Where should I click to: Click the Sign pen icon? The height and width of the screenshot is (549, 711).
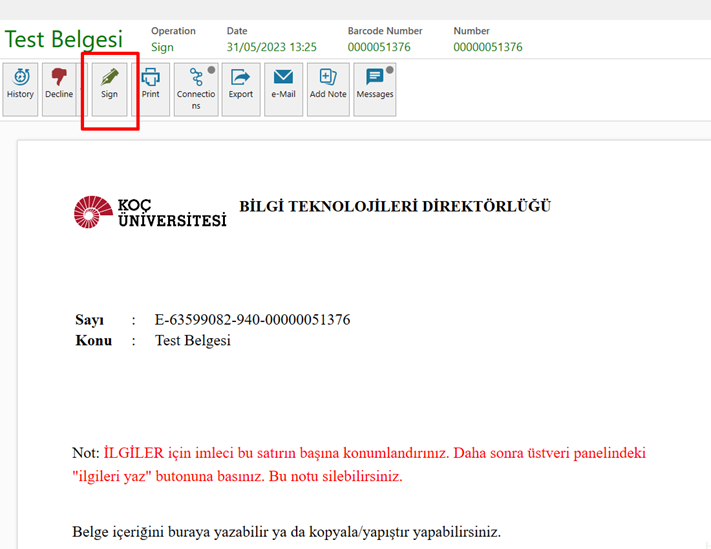click(109, 77)
